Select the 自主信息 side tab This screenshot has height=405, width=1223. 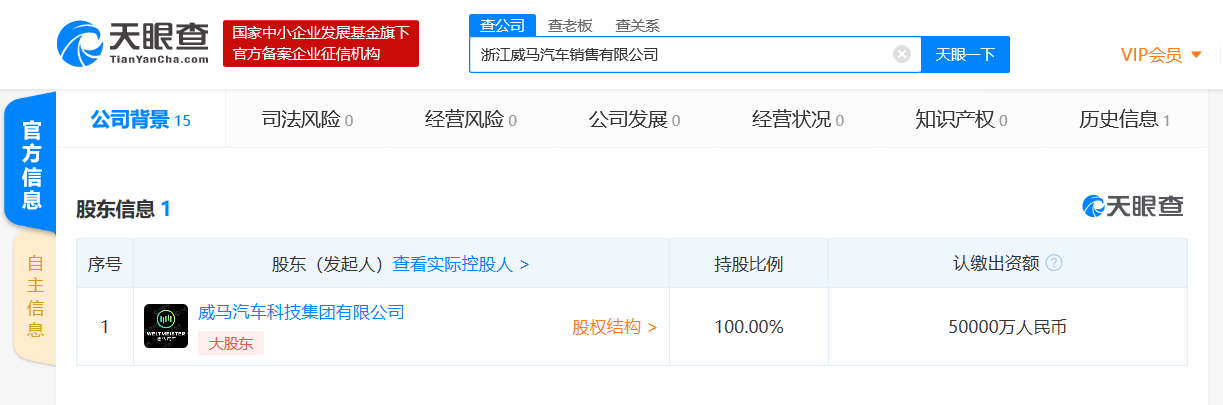[x=34, y=297]
